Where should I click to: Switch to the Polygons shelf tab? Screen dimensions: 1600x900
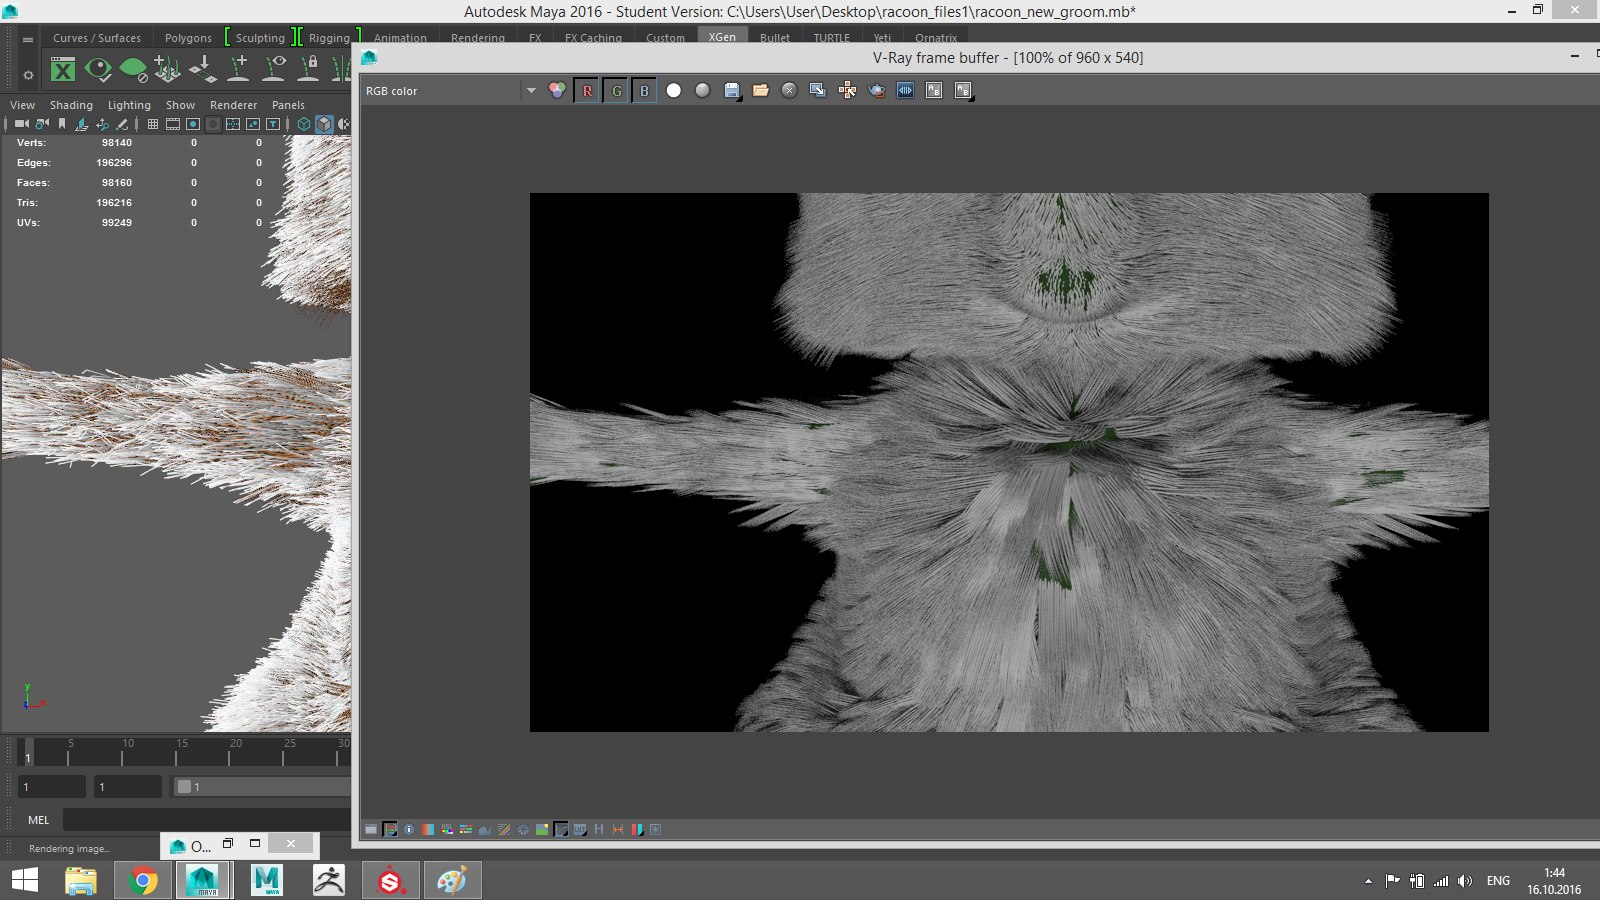tap(188, 38)
